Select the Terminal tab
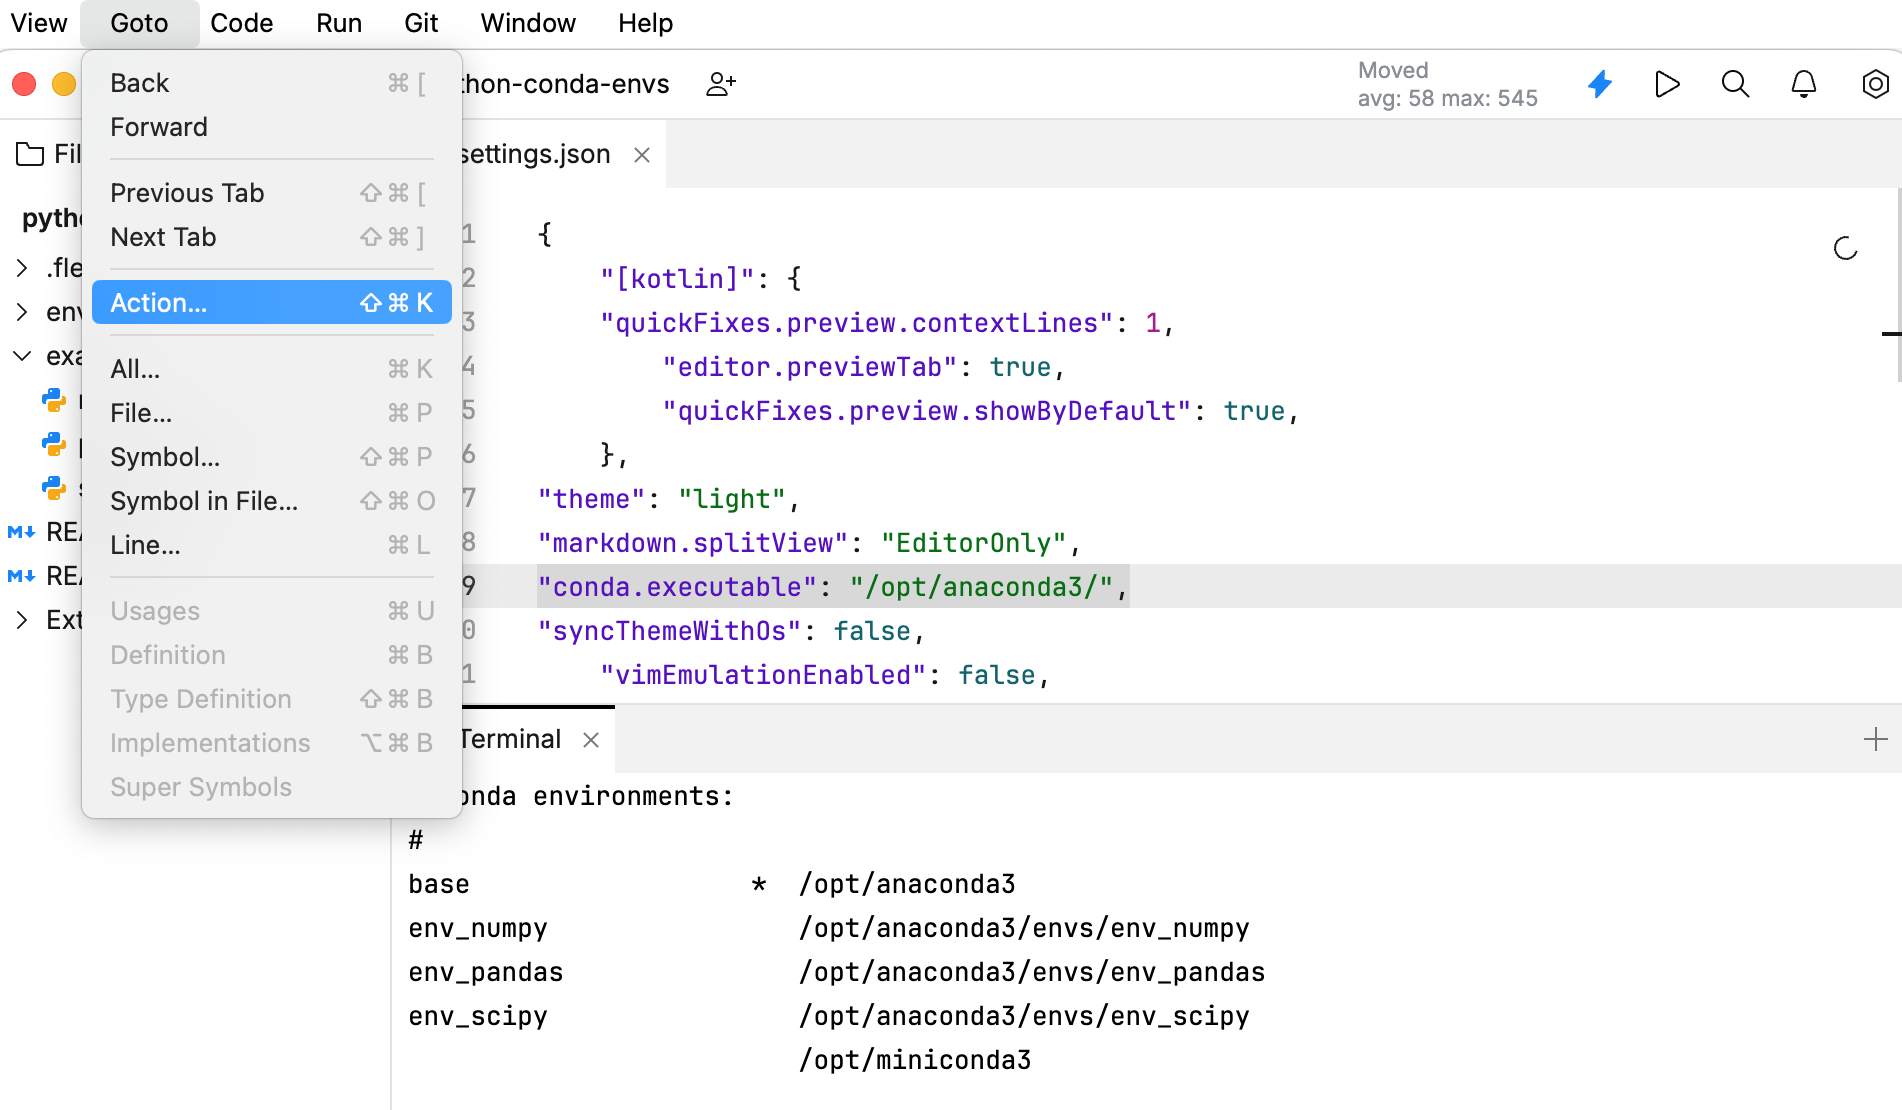This screenshot has width=1902, height=1110. 509,739
